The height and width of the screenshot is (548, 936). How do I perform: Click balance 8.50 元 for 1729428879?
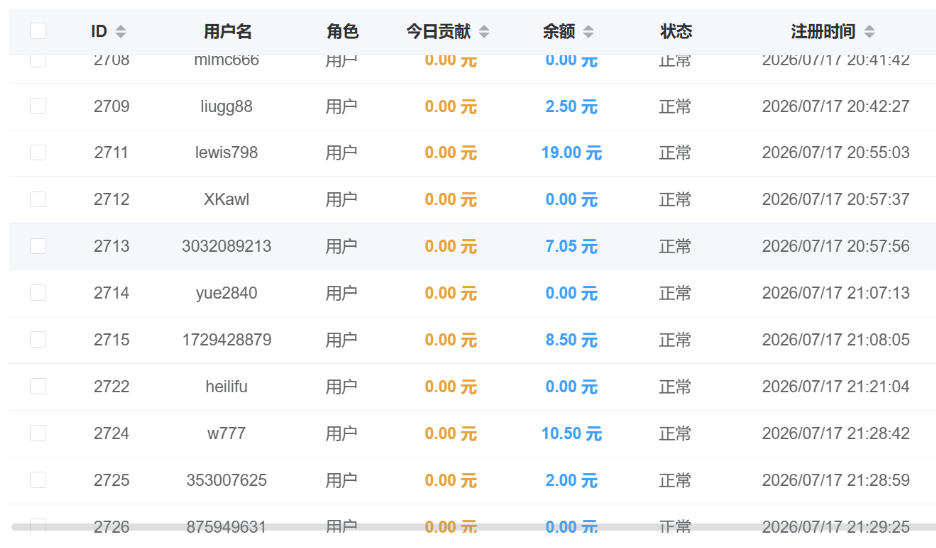pos(571,340)
